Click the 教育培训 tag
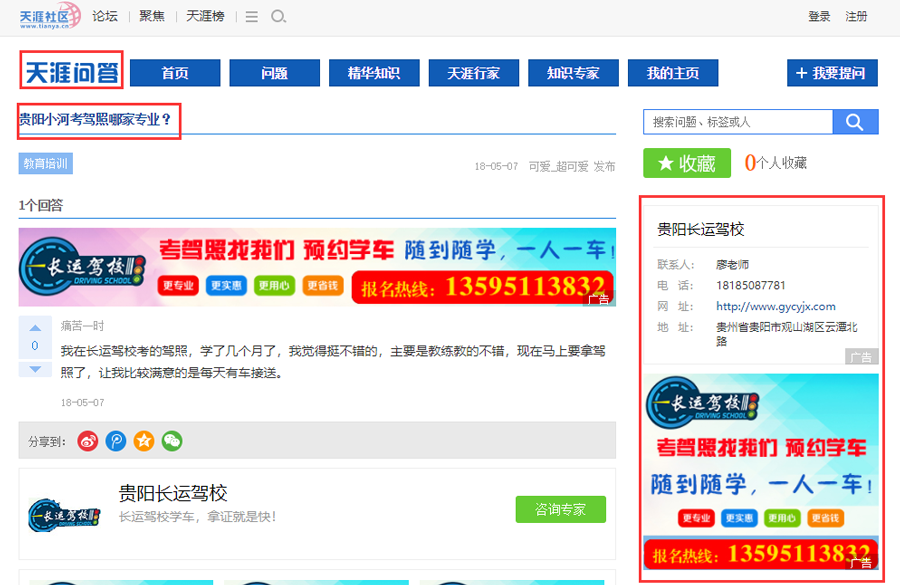The width and height of the screenshot is (900, 585). point(45,164)
